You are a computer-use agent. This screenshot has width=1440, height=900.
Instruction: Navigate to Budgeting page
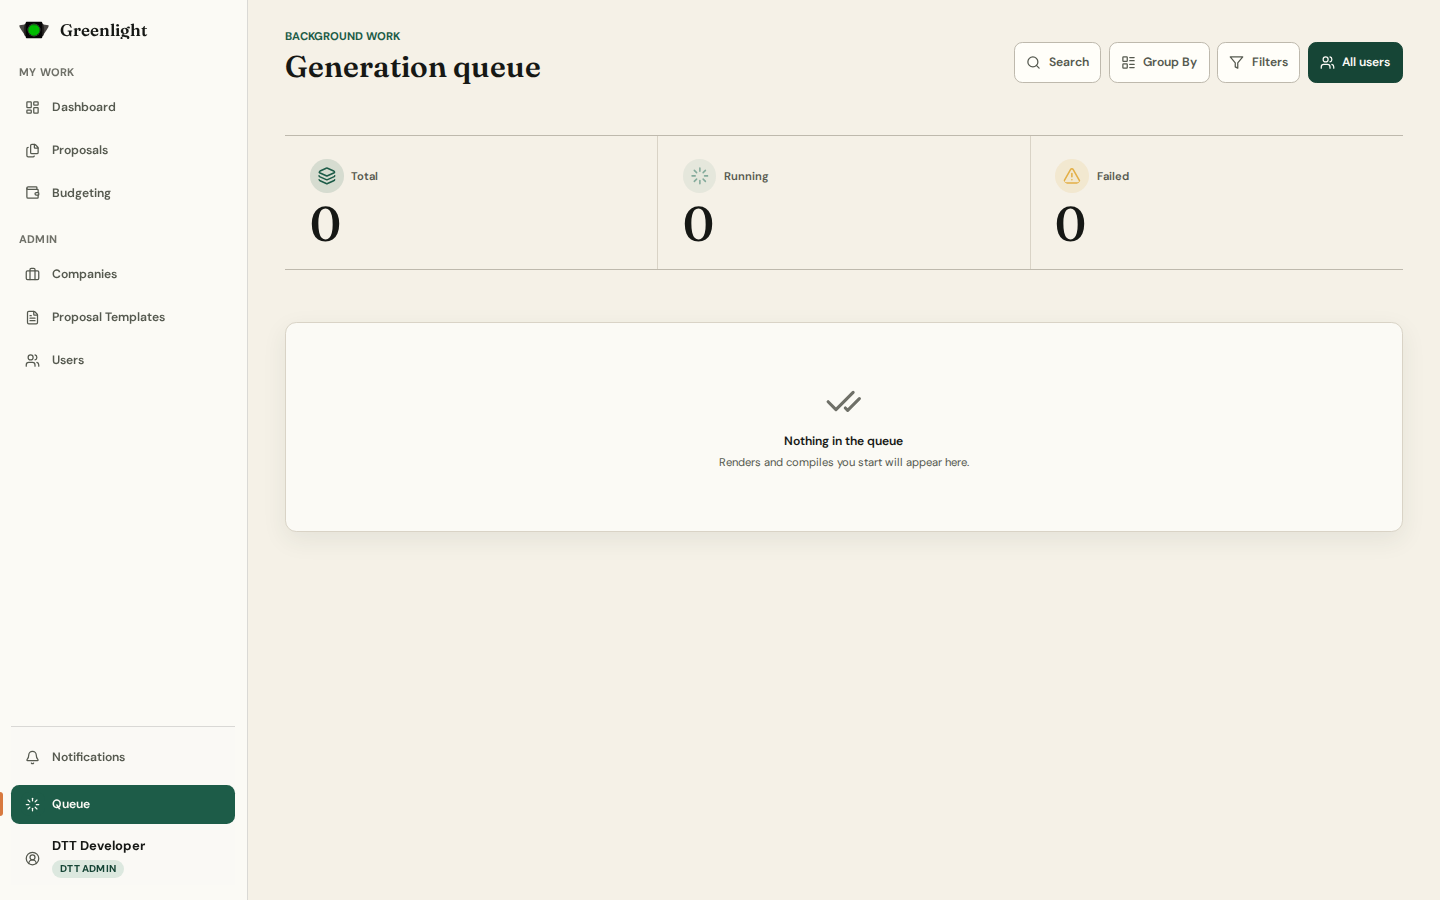[x=123, y=193]
